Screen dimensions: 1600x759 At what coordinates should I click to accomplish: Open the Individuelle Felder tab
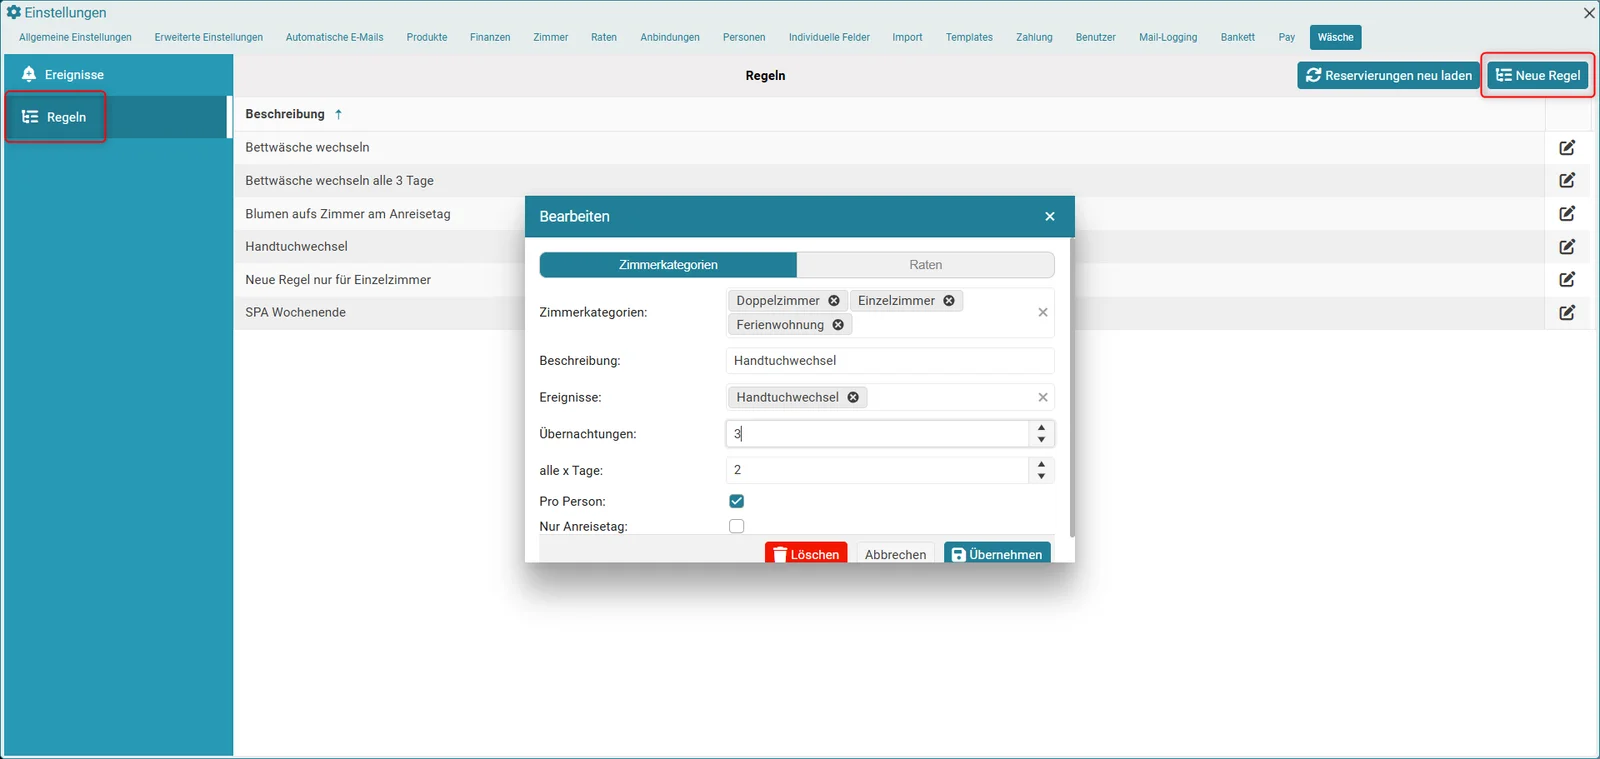pos(829,37)
